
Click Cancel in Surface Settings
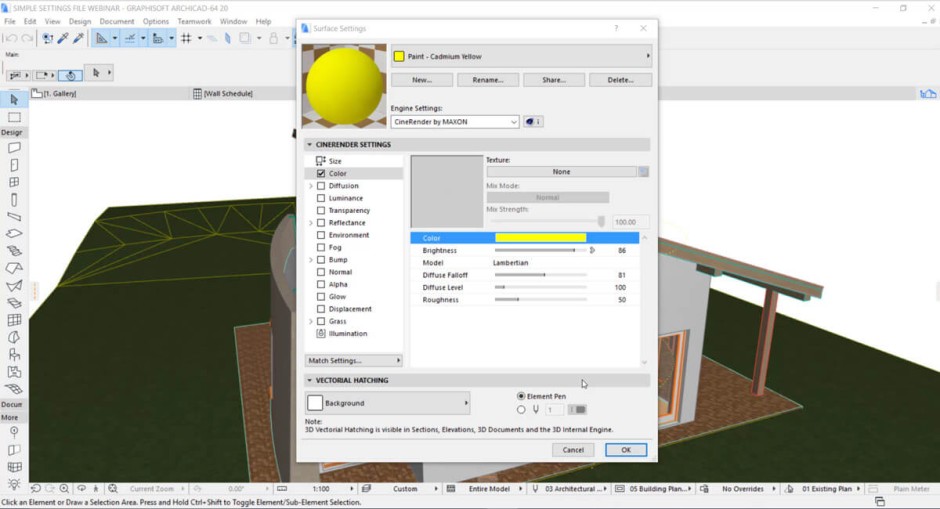click(573, 450)
